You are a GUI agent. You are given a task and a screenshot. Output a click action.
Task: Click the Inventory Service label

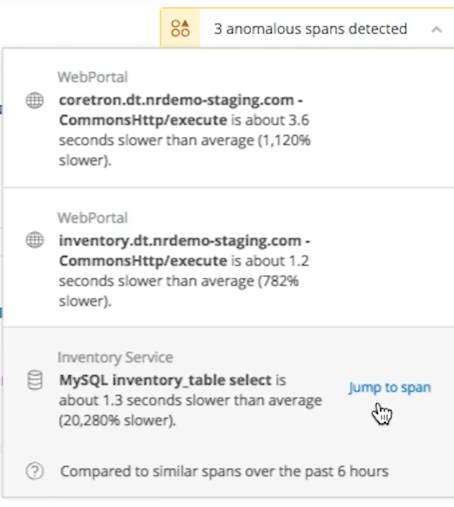115,357
